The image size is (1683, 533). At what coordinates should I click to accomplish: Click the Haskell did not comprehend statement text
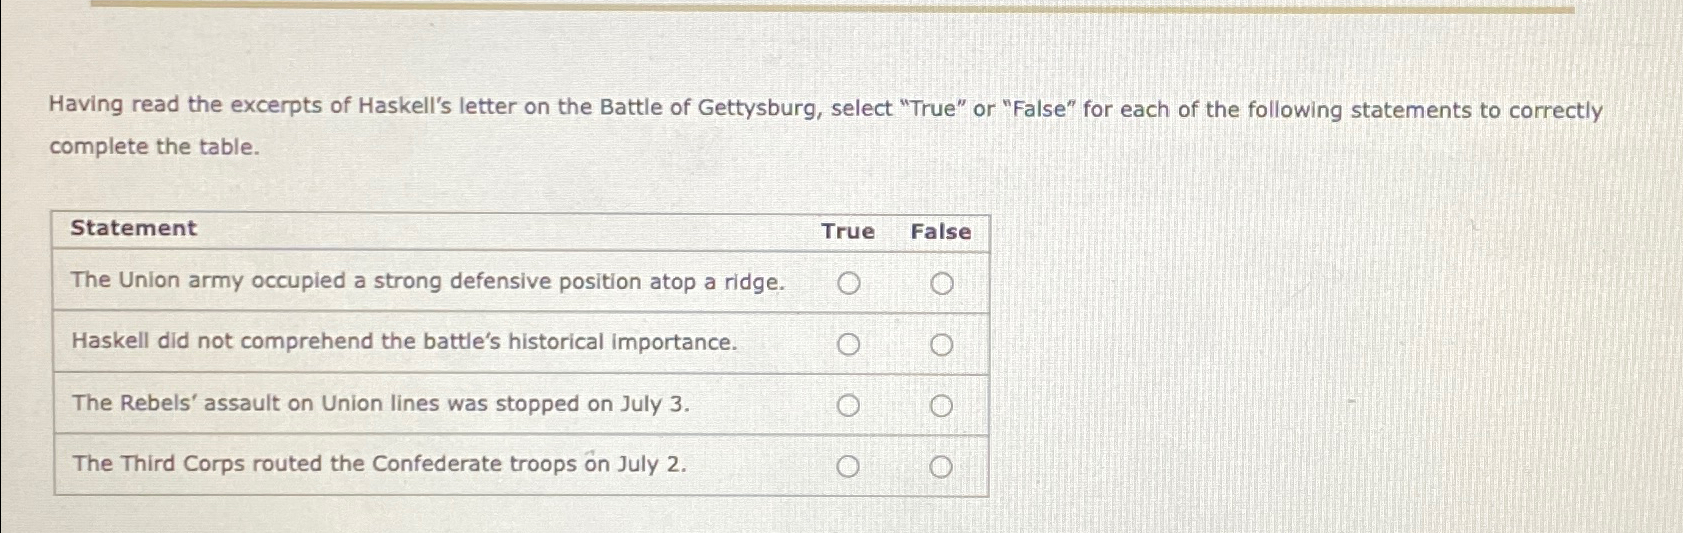pyautogui.click(x=404, y=341)
